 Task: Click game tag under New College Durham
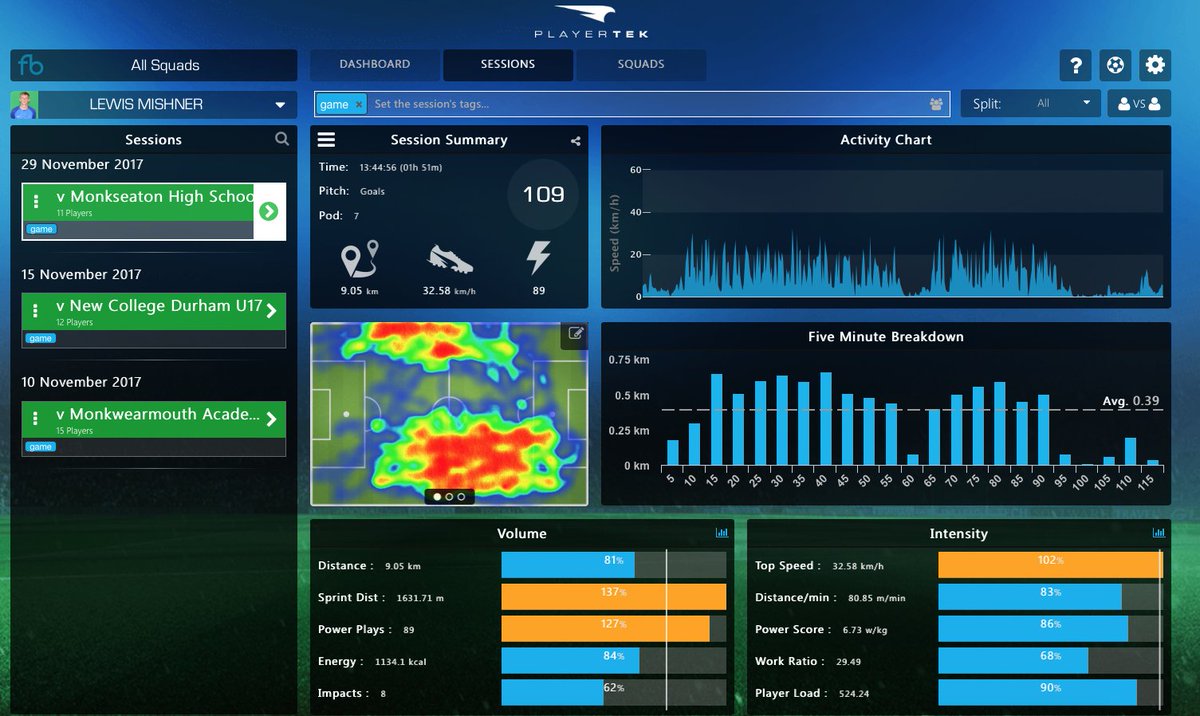tap(41, 338)
